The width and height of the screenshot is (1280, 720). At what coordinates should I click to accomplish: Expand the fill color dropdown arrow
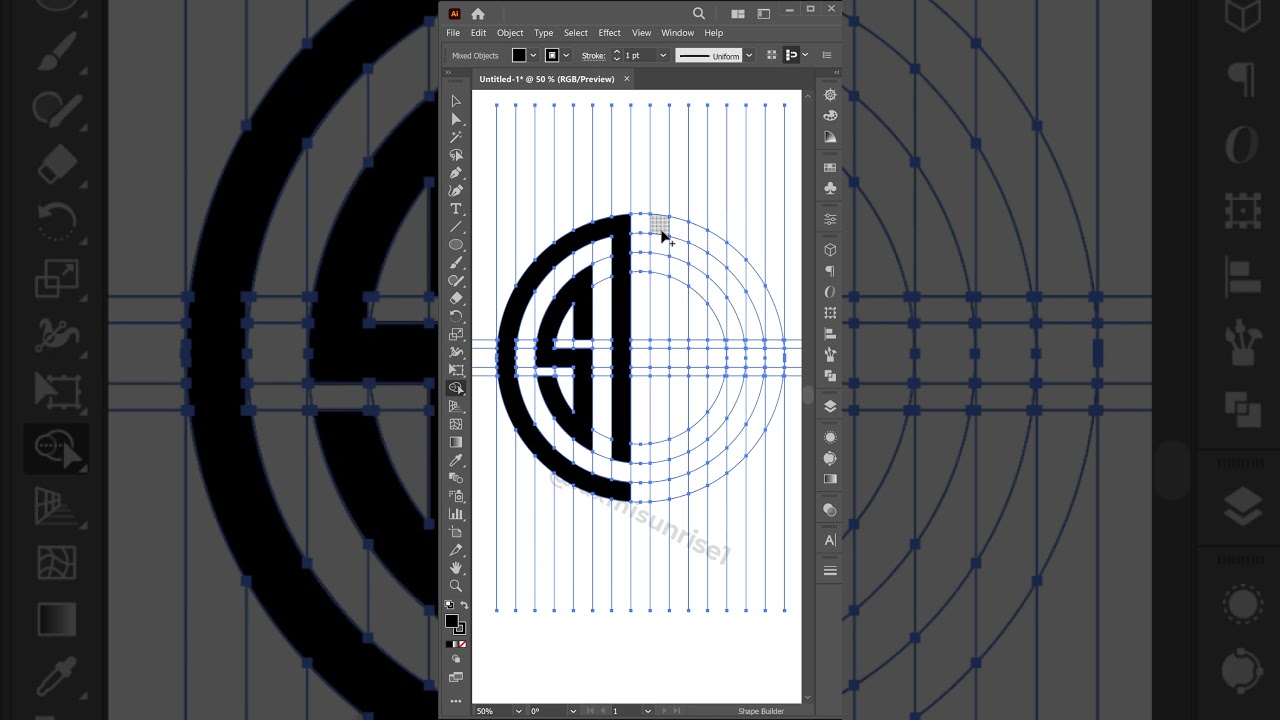tap(533, 55)
